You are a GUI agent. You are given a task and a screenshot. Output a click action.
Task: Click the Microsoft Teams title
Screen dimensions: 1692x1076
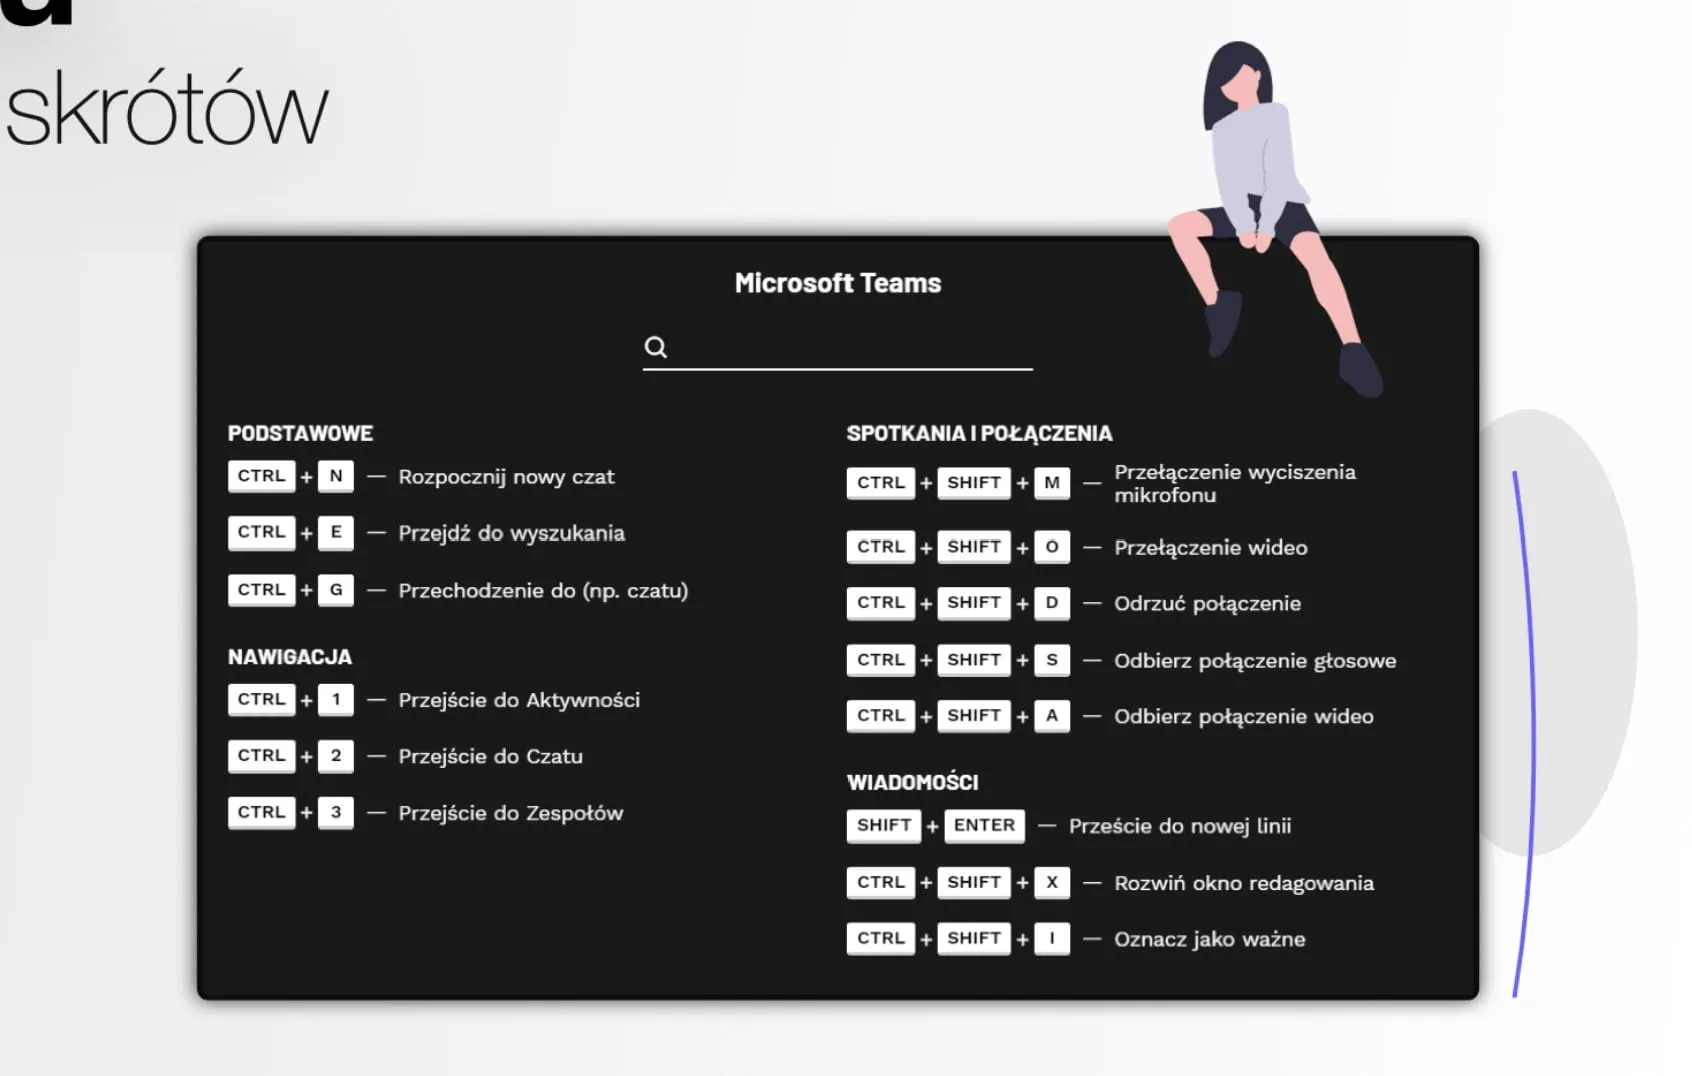point(838,283)
